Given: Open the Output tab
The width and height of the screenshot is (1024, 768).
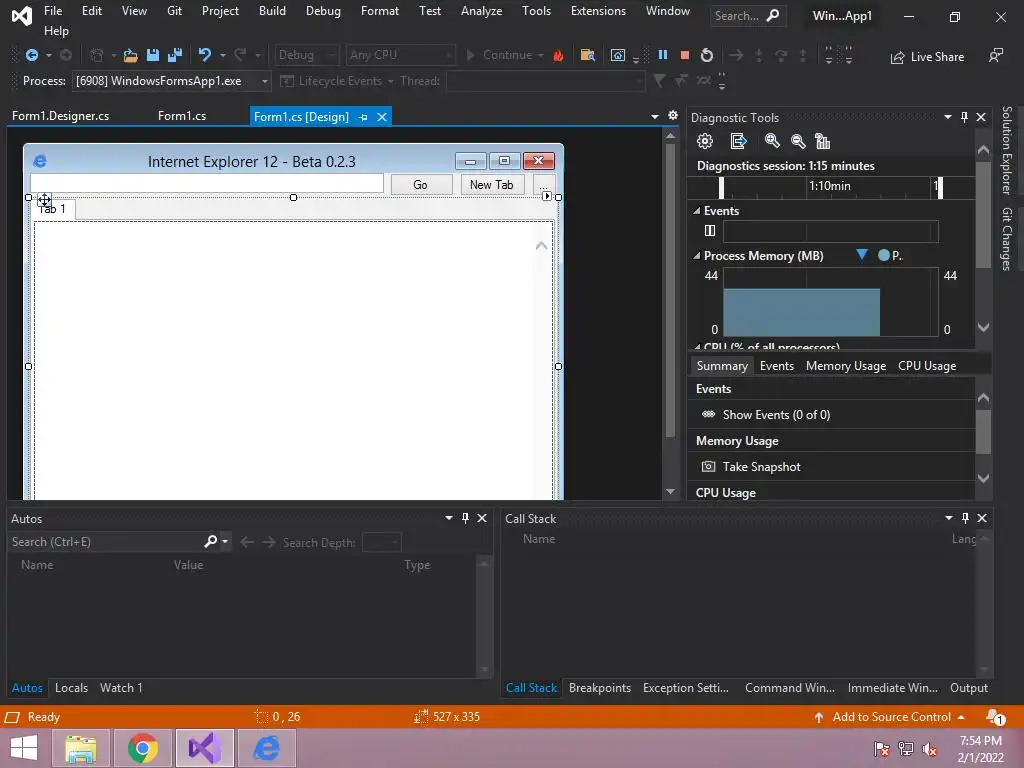Looking at the screenshot, I should point(968,688).
